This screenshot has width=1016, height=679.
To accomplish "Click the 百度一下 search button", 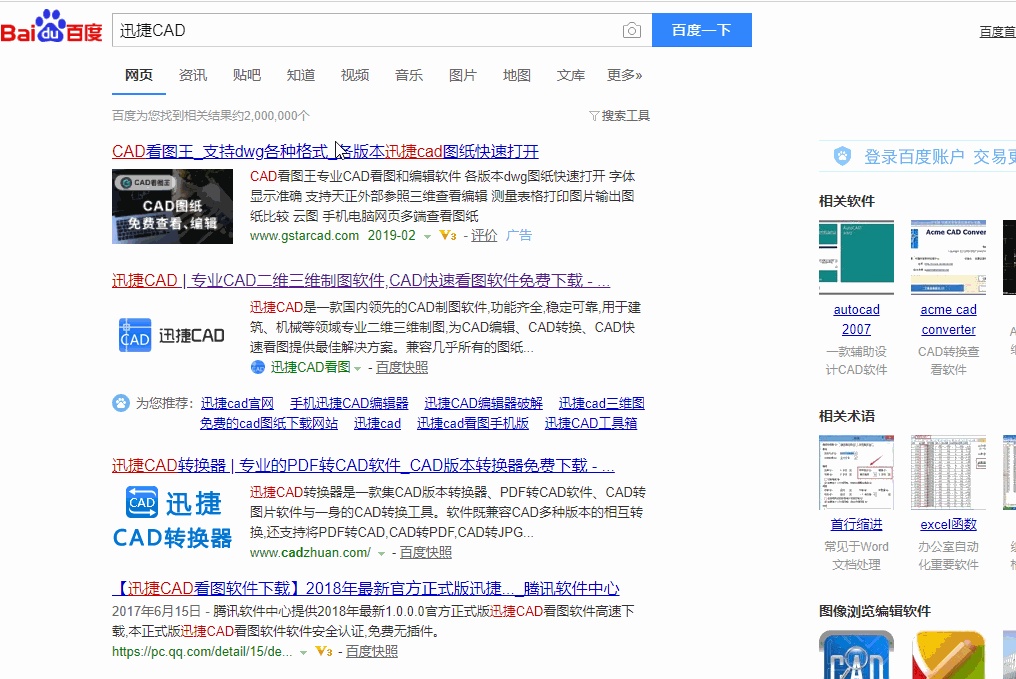I will click(702, 30).
